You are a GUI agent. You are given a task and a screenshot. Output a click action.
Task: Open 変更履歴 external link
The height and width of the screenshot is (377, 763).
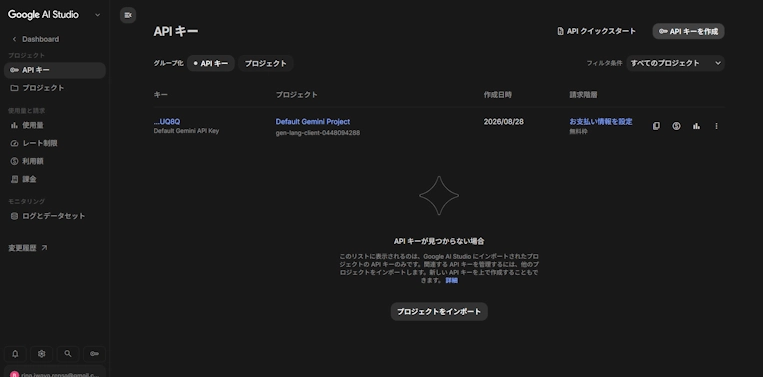click(28, 248)
